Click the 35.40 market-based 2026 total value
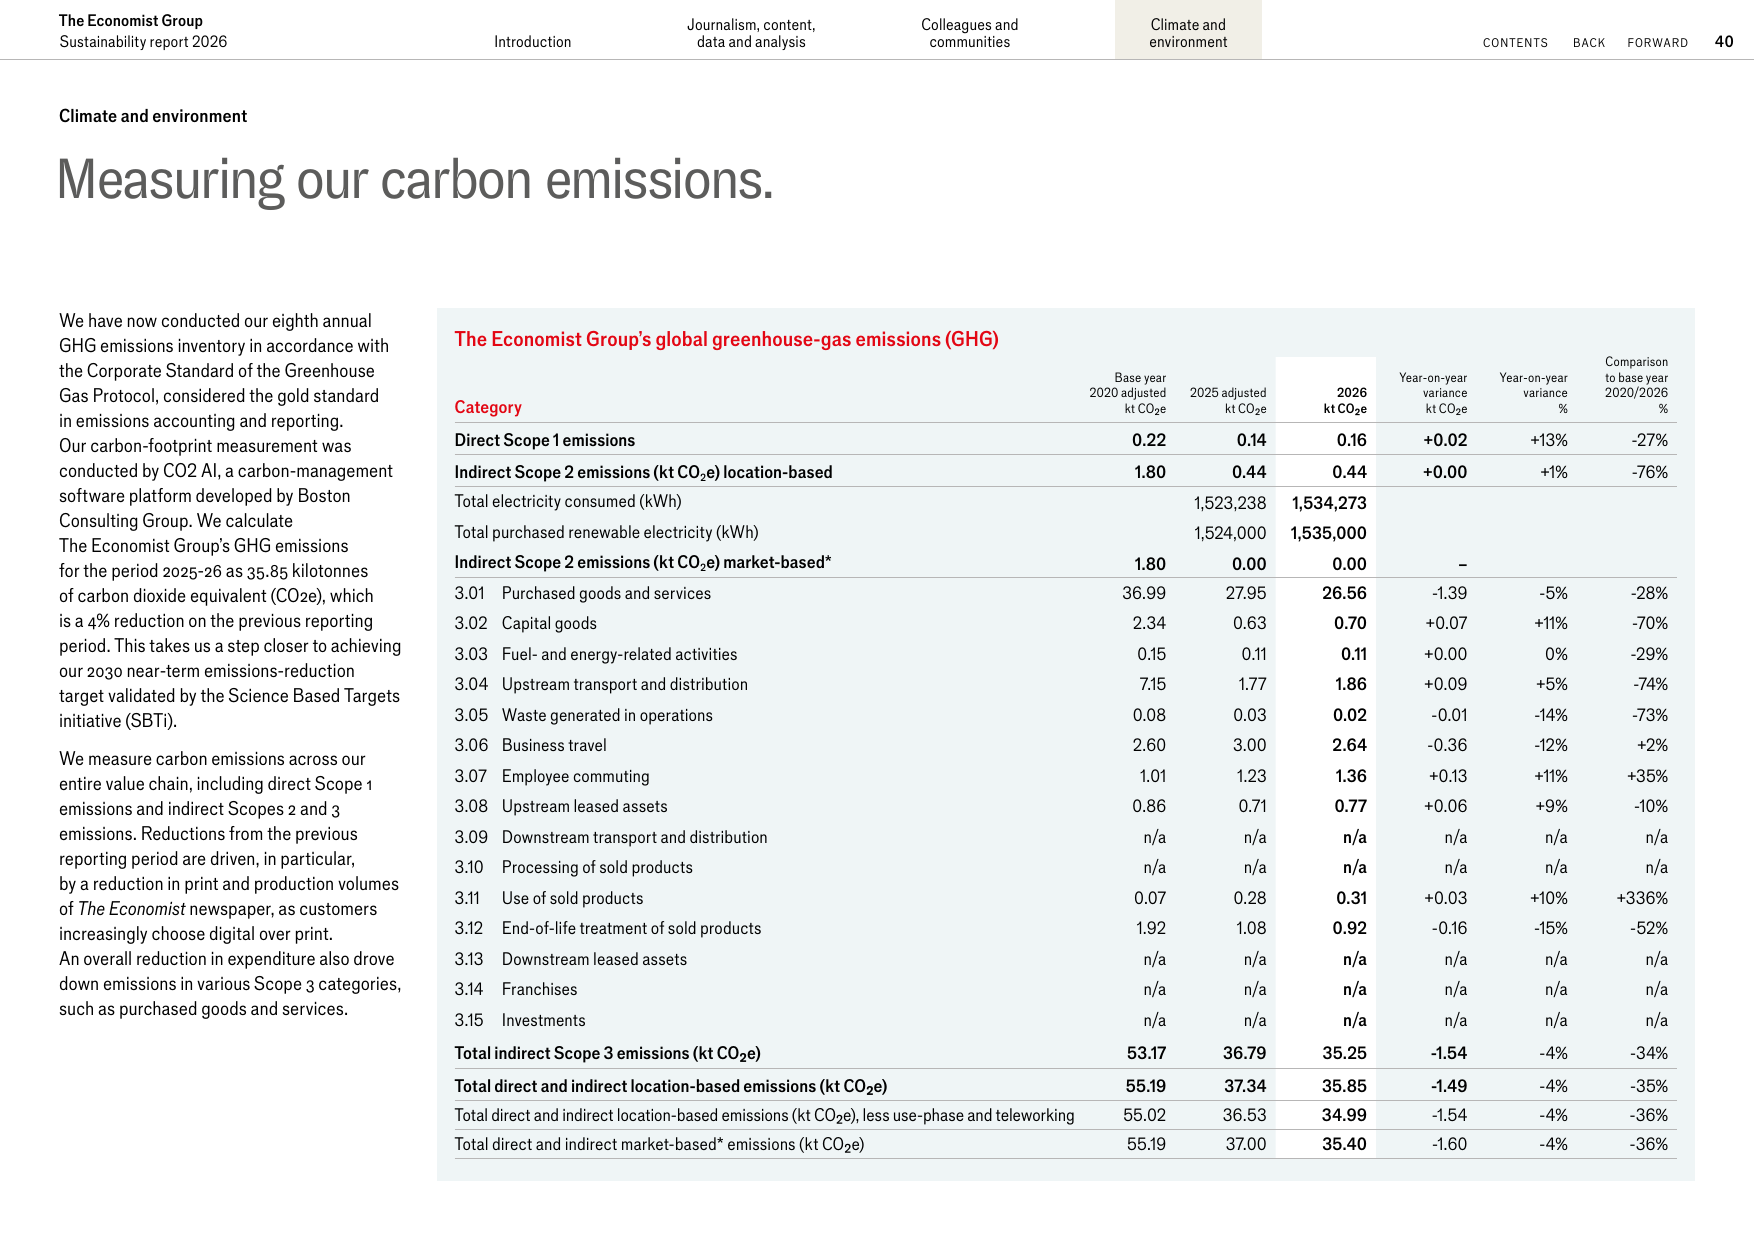This screenshot has width=1754, height=1241. tap(1344, 1144)
